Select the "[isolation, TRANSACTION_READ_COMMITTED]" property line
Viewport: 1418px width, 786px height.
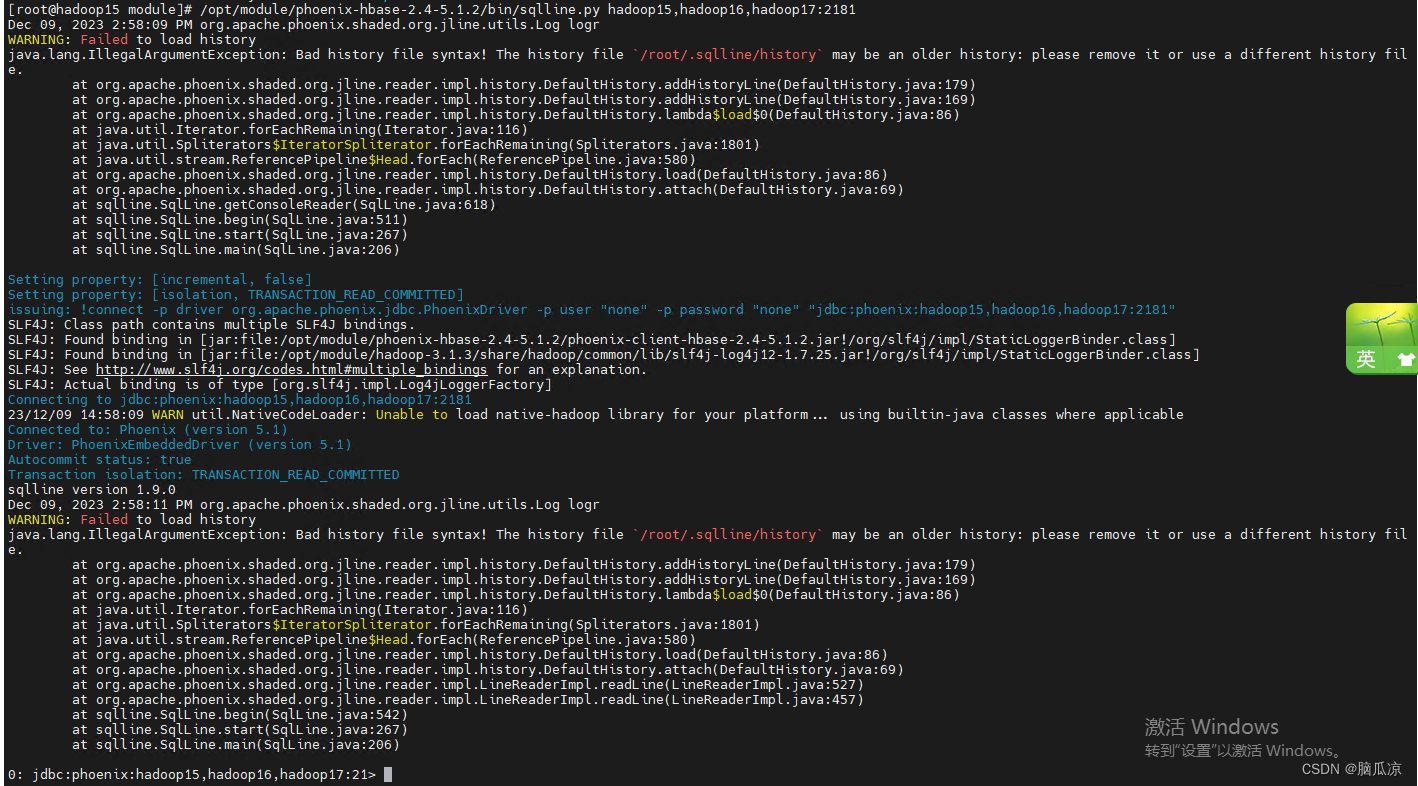236,294
